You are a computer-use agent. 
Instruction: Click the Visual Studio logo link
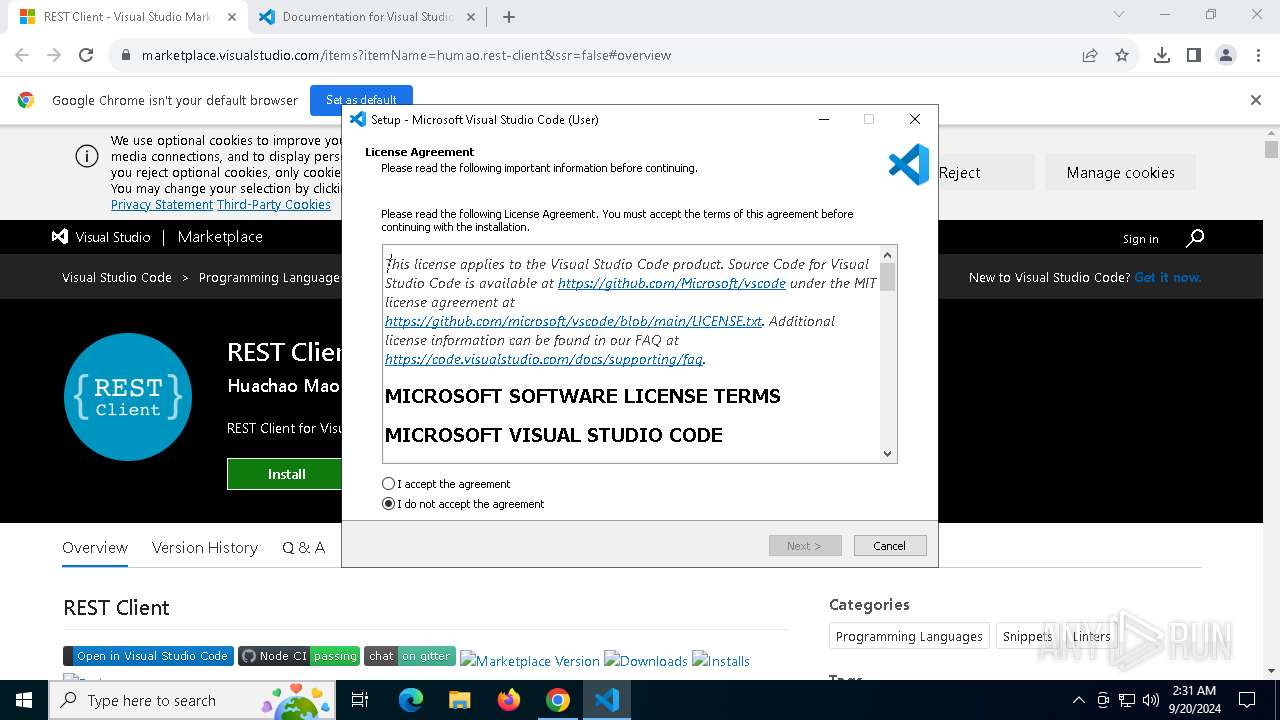click(101, 237)
